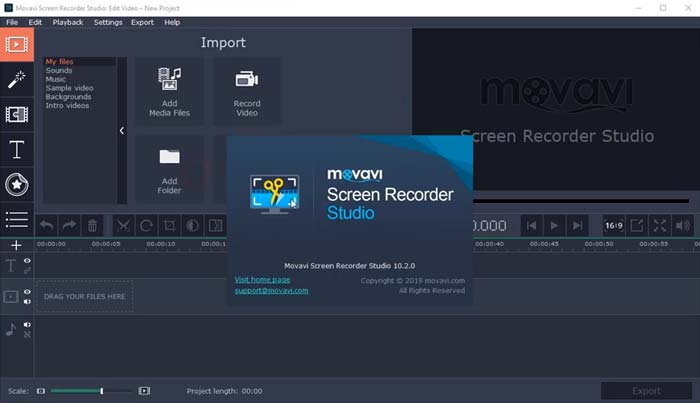
Task: Mute the audio track
Action: pyautogui.click(x=27, y=325)
